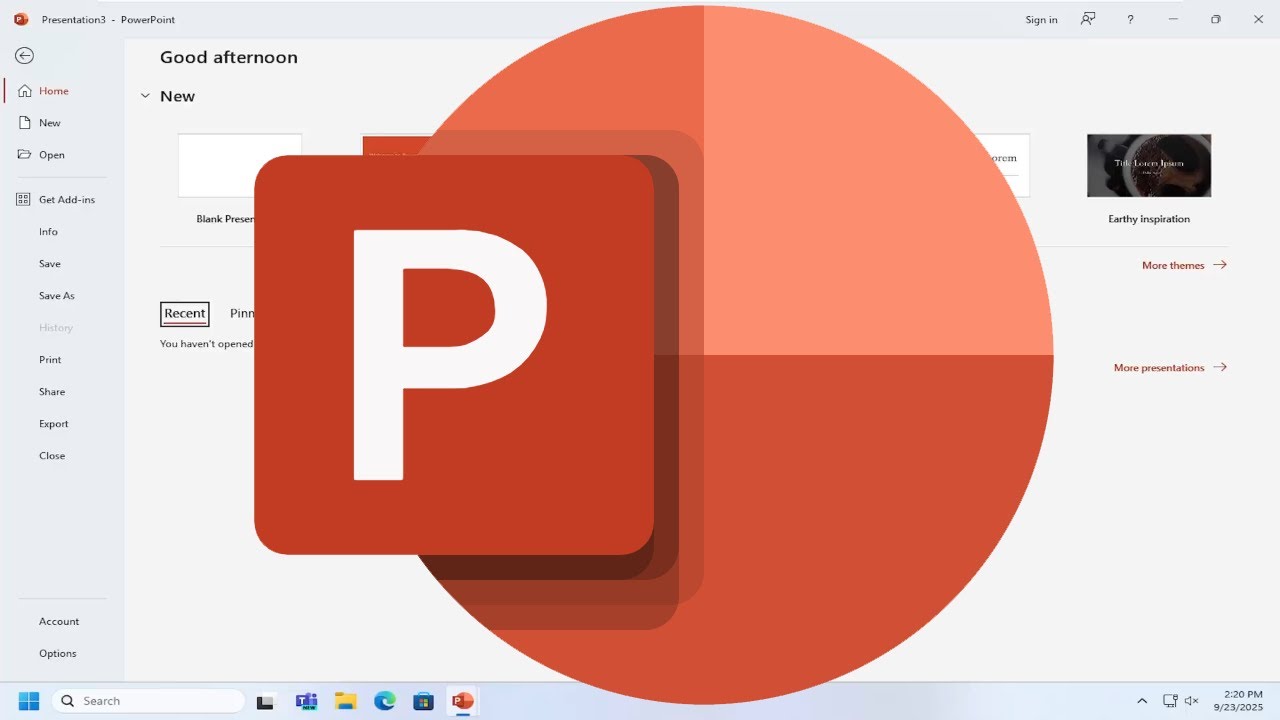Click the Home house icon

pos(24,91)
